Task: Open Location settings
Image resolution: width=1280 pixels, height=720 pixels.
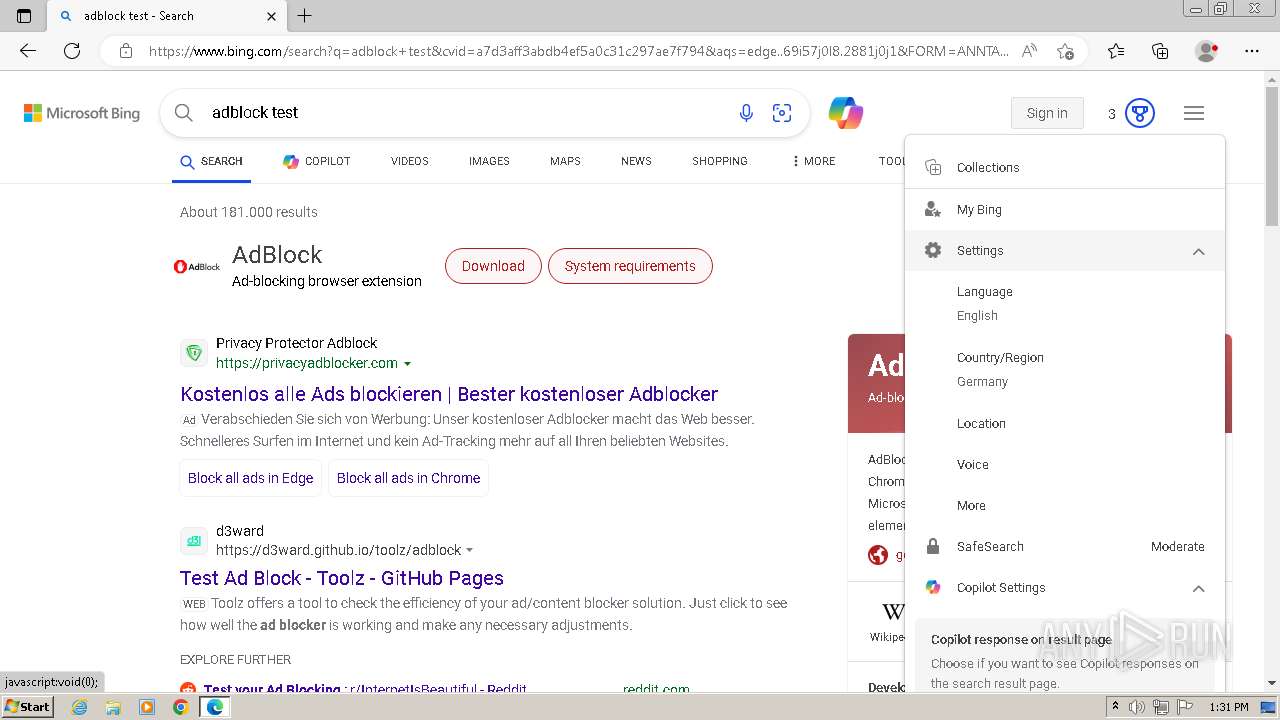Action: [1065, 423]
